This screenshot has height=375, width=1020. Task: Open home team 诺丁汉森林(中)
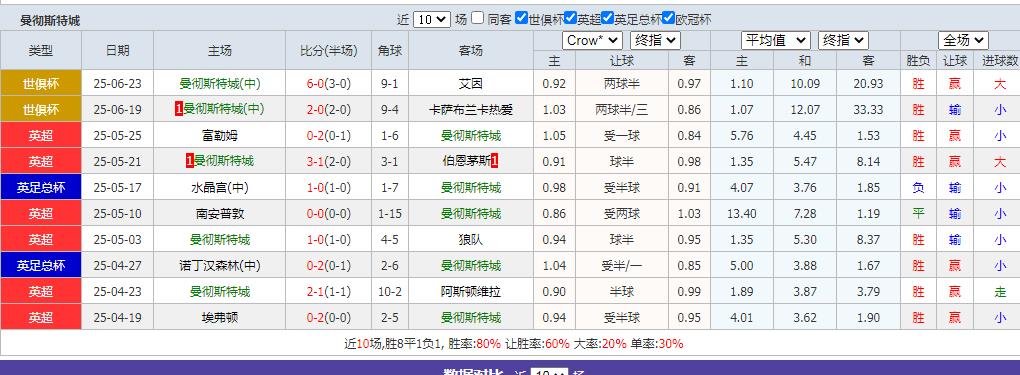coord(219,266)
